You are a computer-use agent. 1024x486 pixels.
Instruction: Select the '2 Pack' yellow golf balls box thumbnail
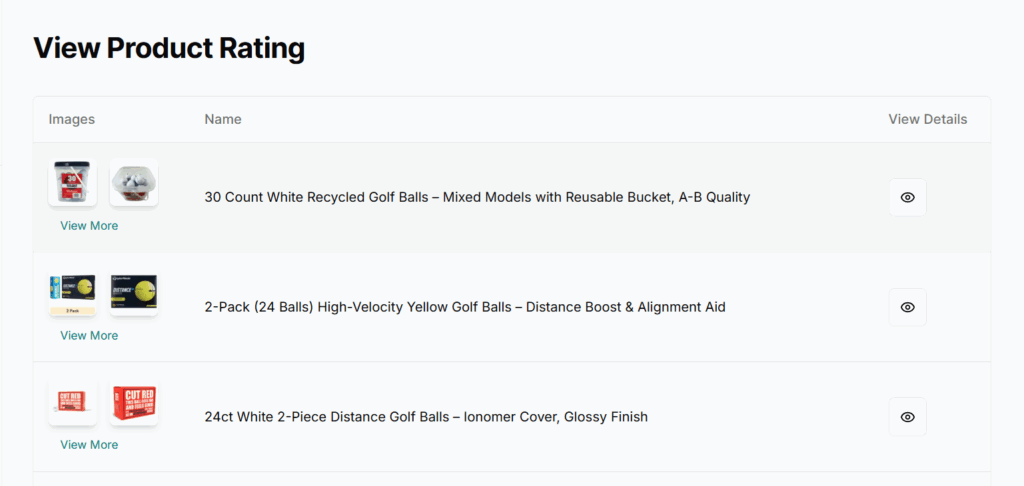pos(73,294)
